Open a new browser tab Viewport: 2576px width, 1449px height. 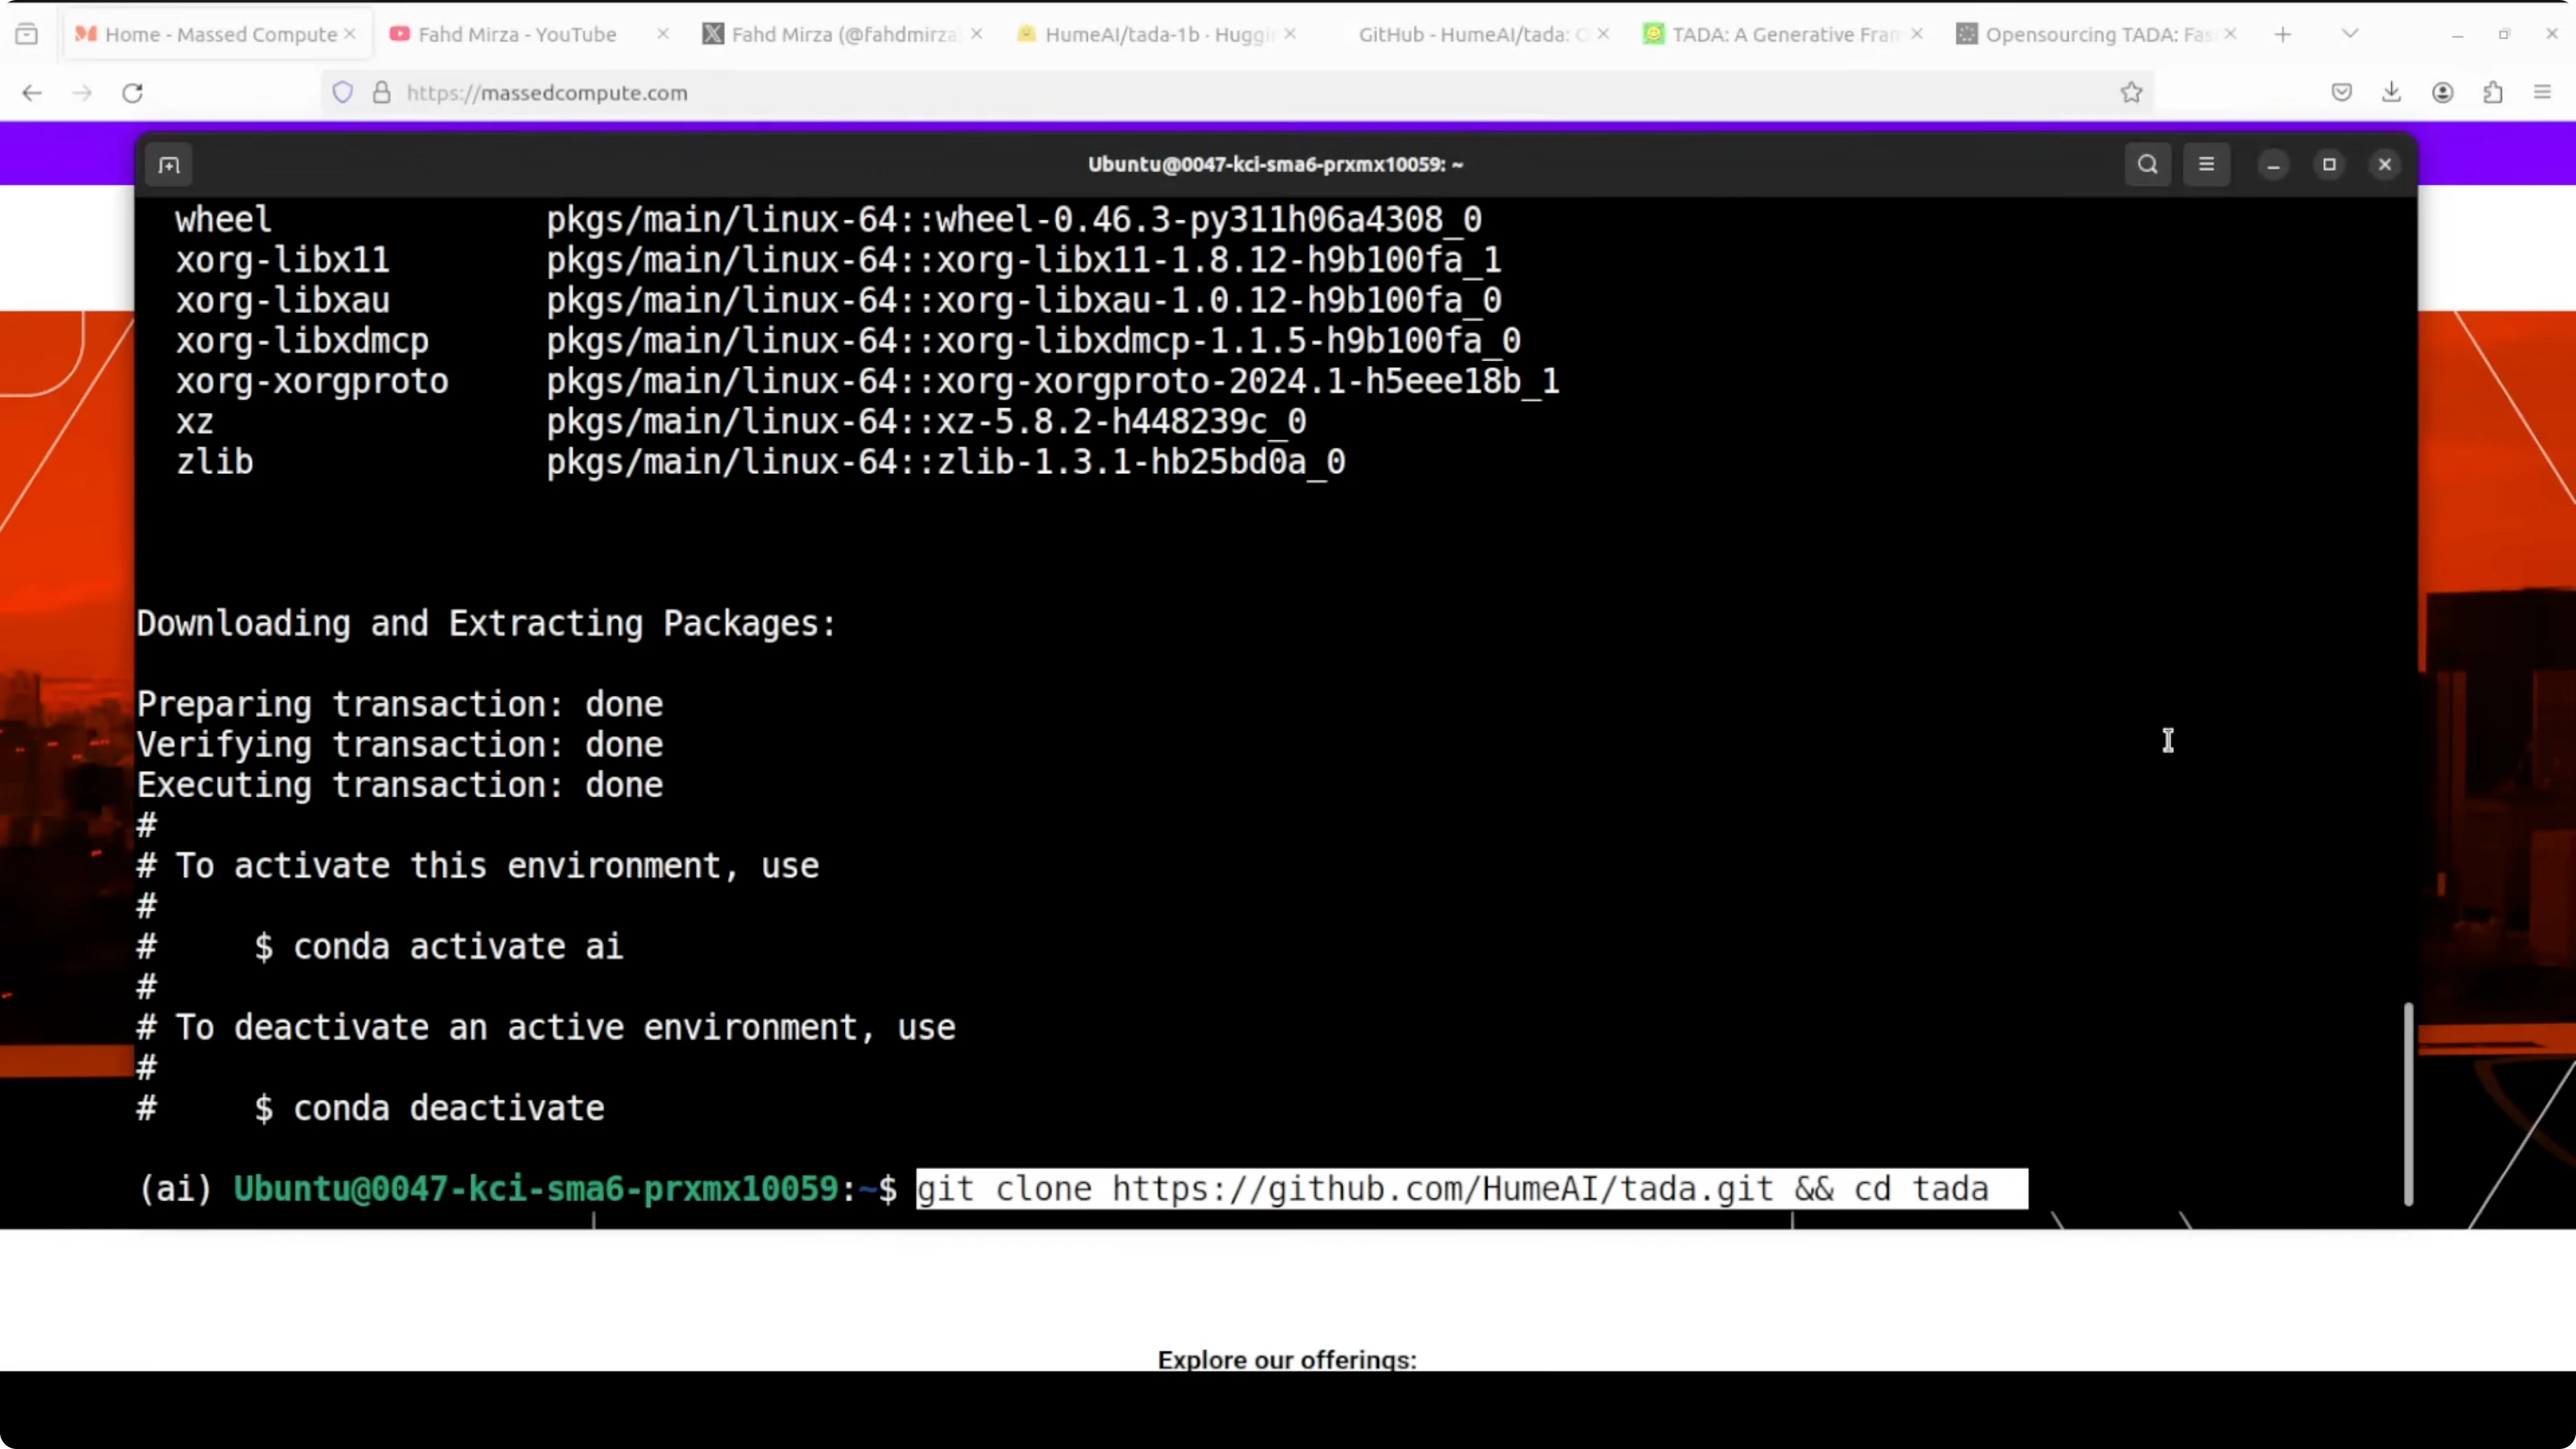tap(2283, 33)
